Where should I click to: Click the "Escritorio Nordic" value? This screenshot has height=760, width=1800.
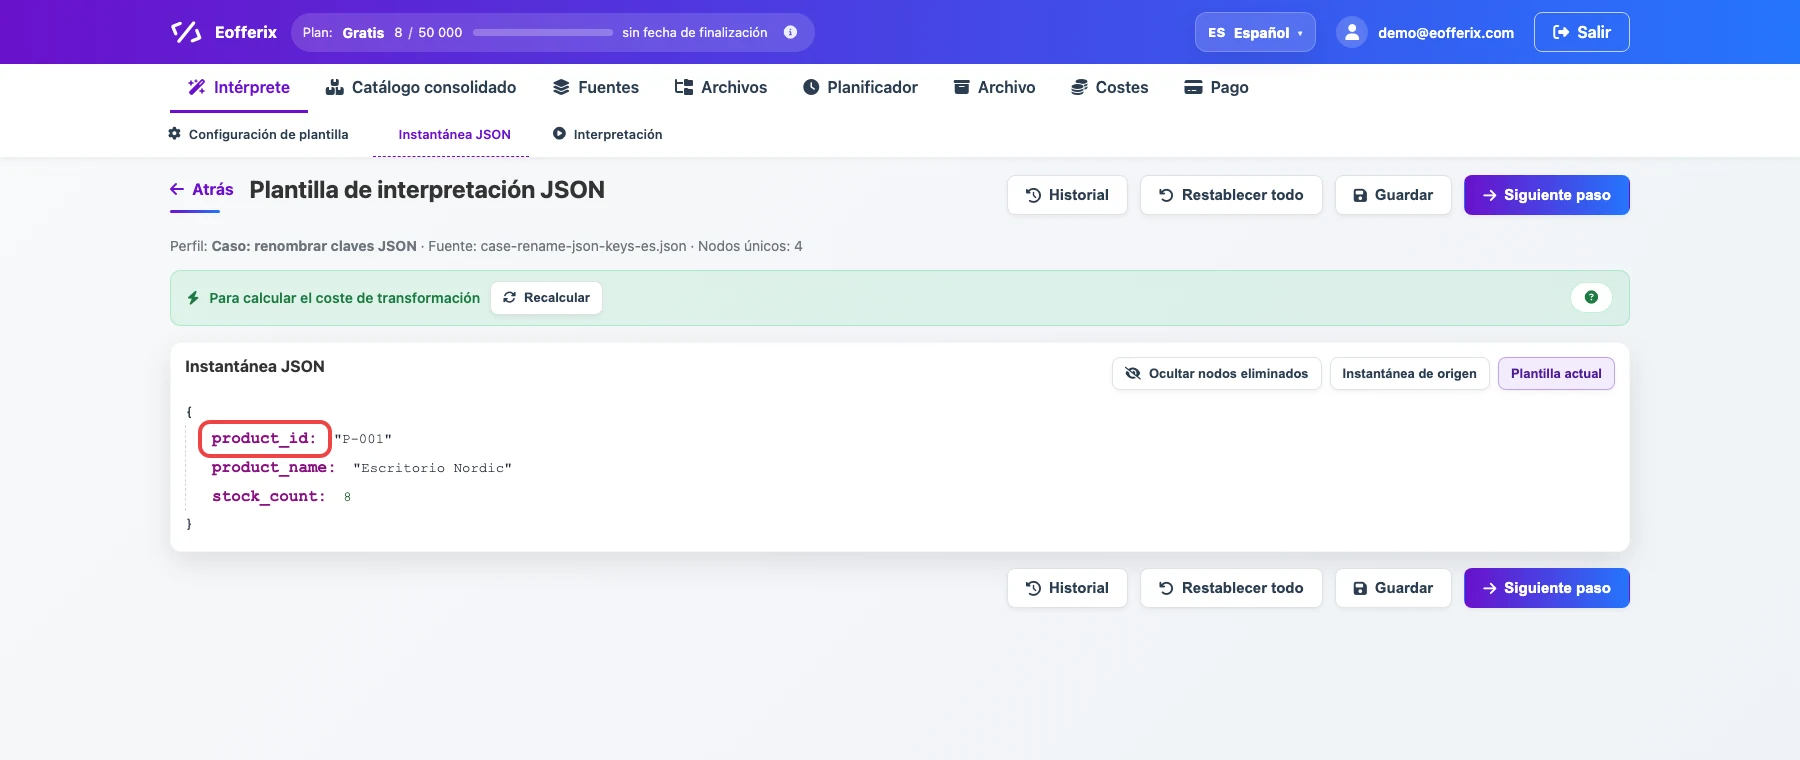pos(432,468)
